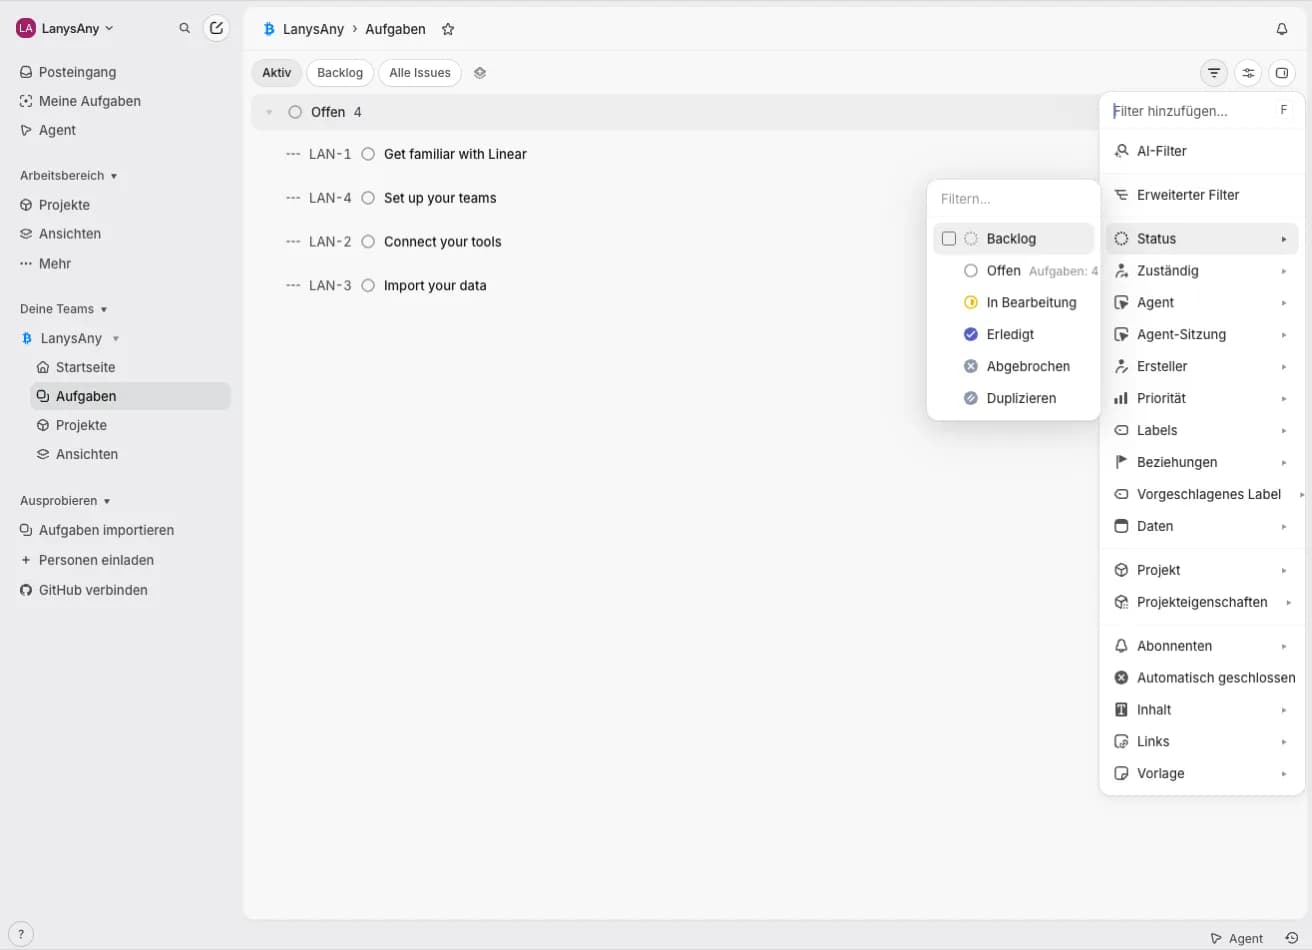Click Personen einladen
Viewport: 1312px width, 950px height.
[96, 560]
